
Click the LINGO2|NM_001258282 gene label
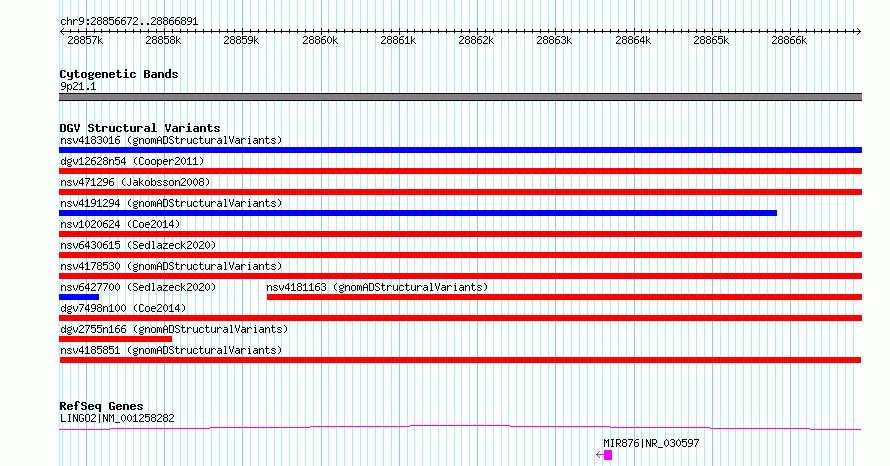pos(117,418)
